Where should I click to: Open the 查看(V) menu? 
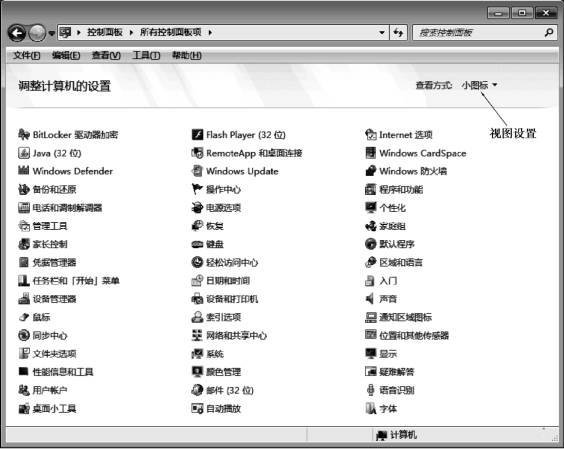106,55
